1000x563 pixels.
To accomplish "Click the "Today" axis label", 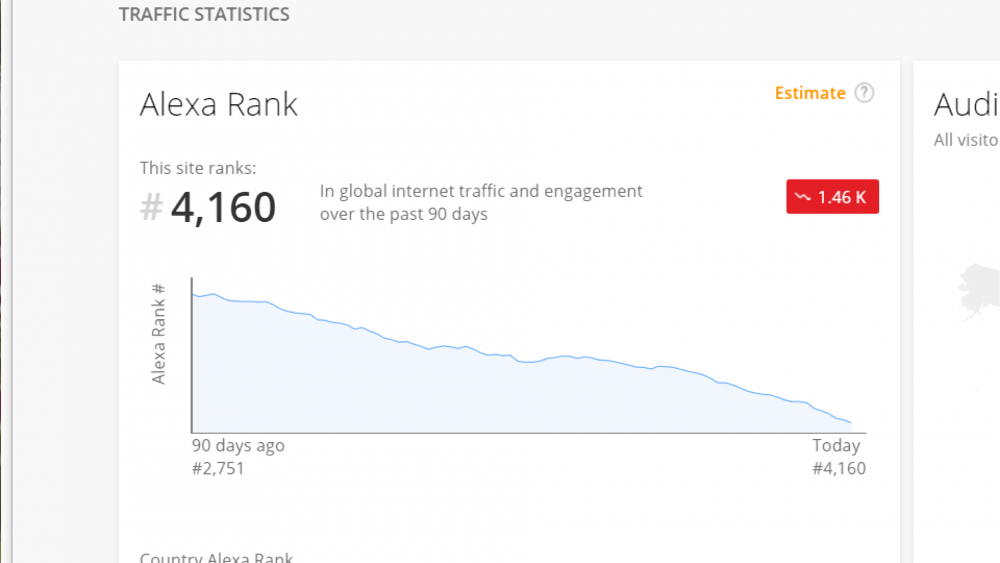I will tap(836, 446).
